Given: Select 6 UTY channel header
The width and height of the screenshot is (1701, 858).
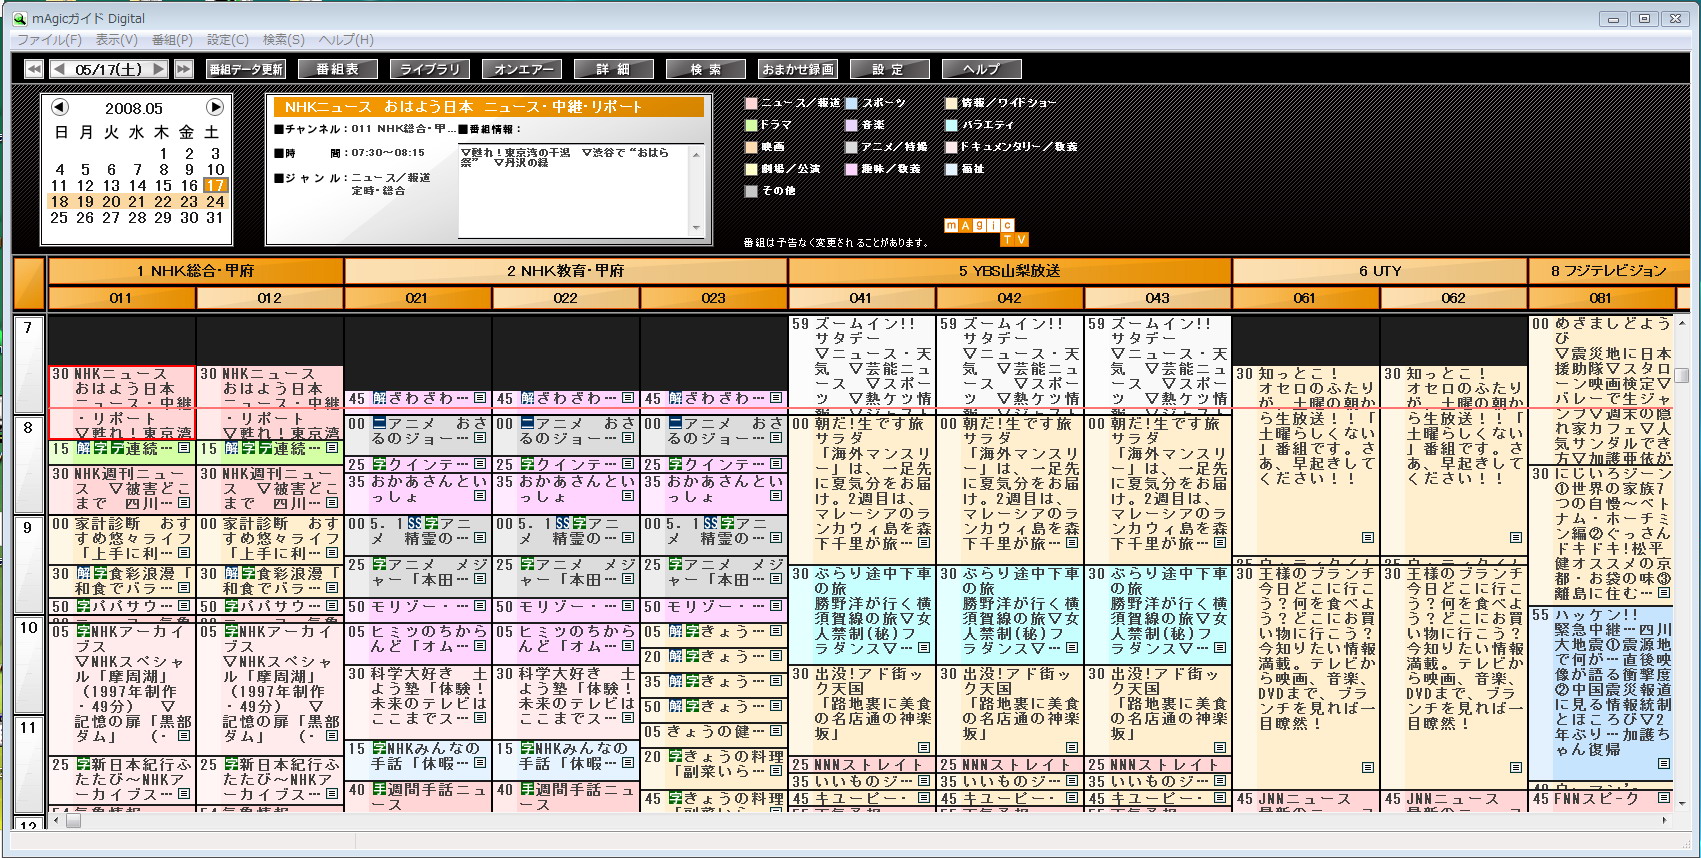Looking at the screenshot, I should 1380,271.
